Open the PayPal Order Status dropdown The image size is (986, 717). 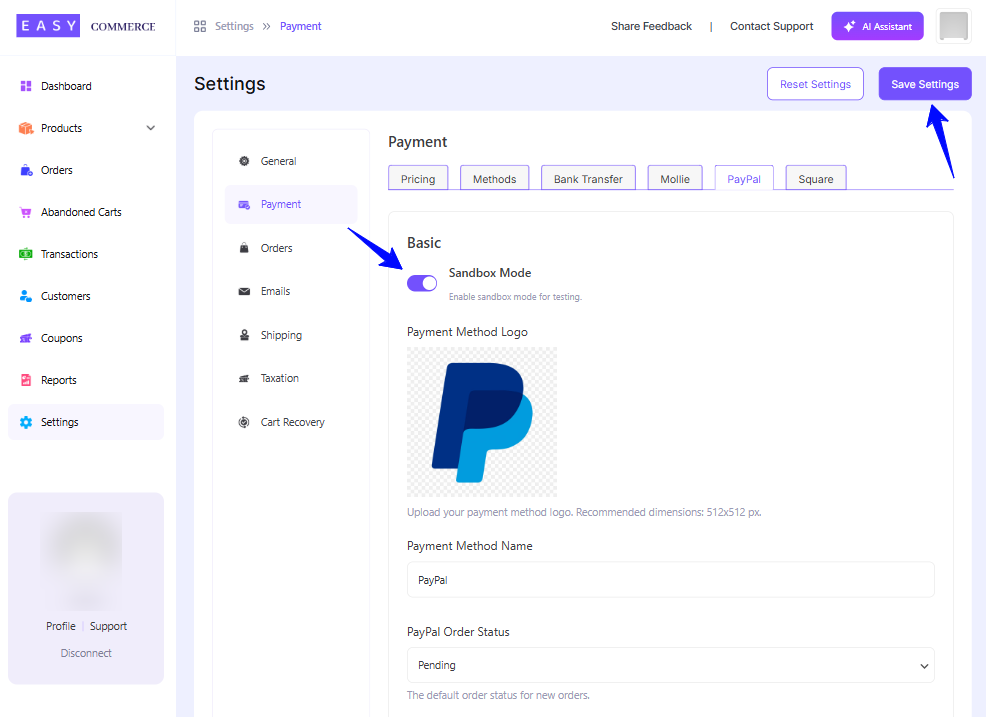(670, 665)
